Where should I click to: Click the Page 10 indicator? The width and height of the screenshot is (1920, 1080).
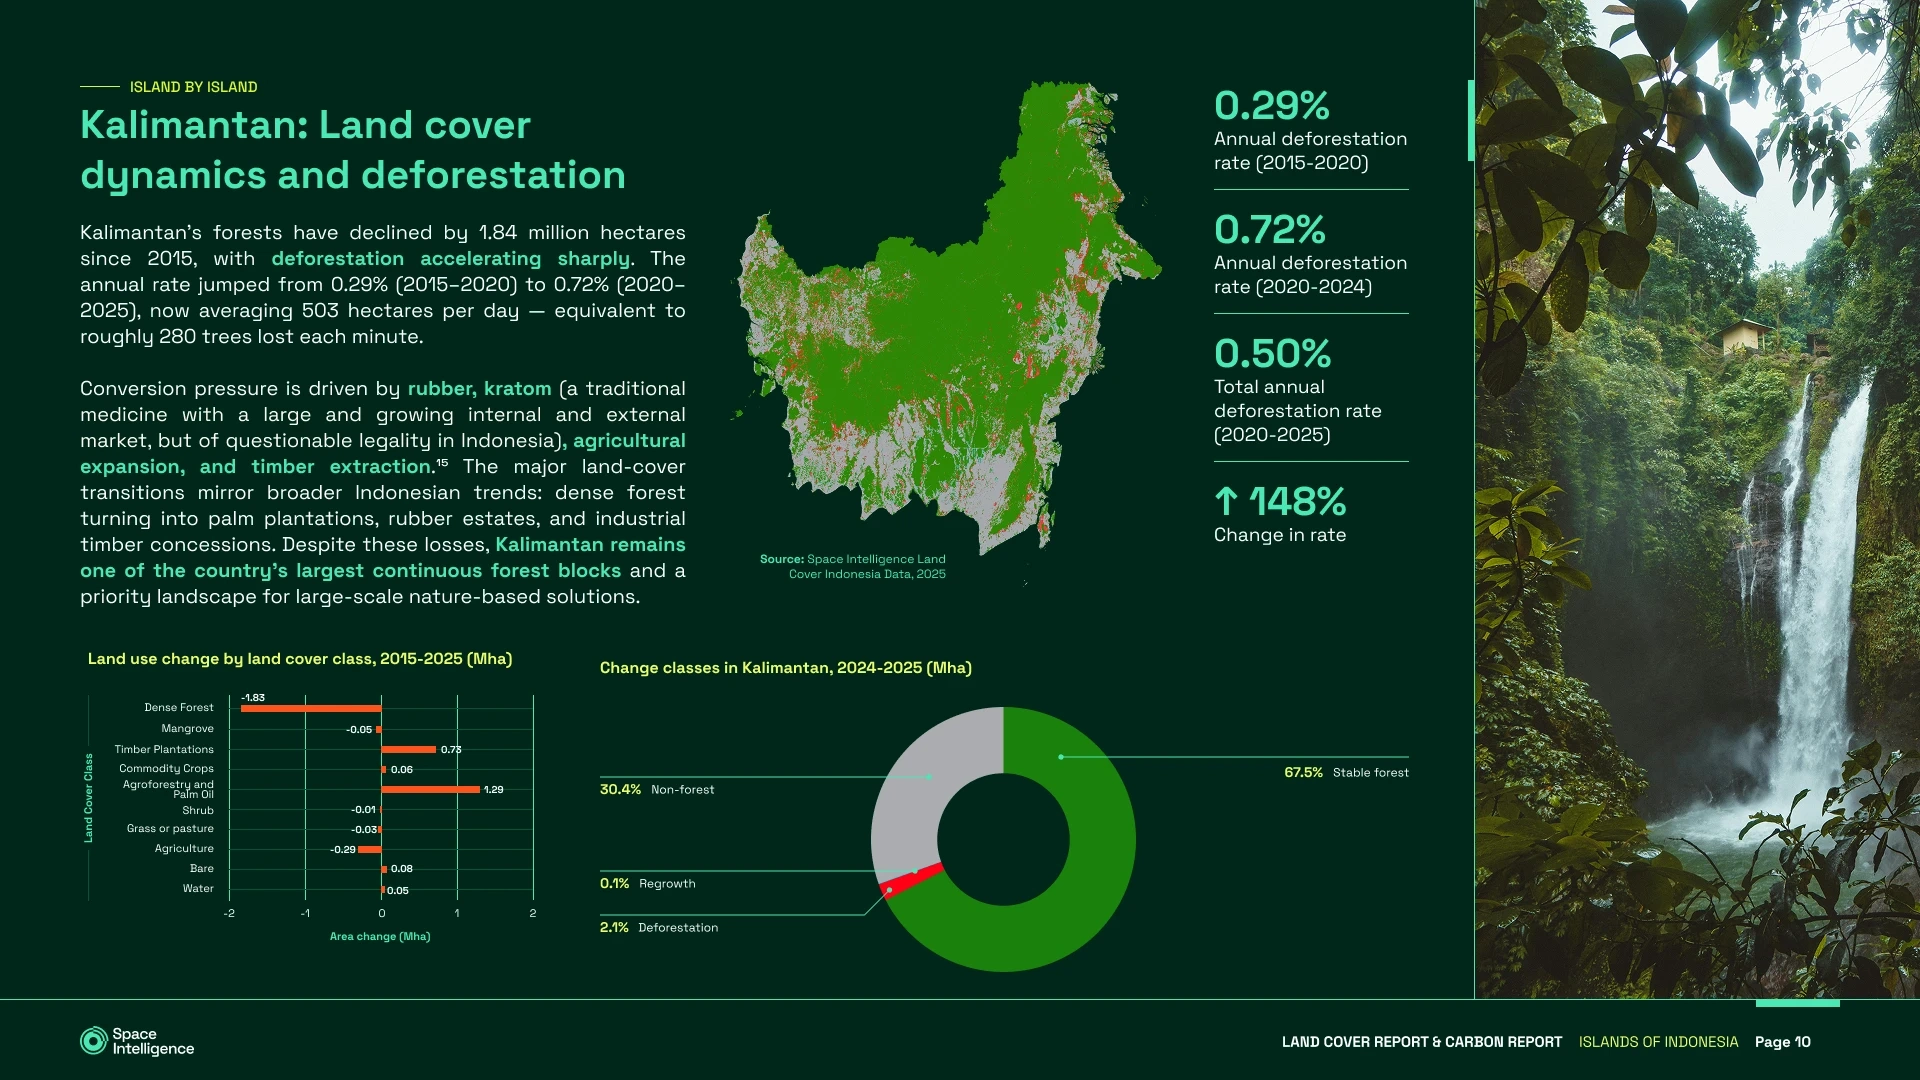coord(1782,1042)
